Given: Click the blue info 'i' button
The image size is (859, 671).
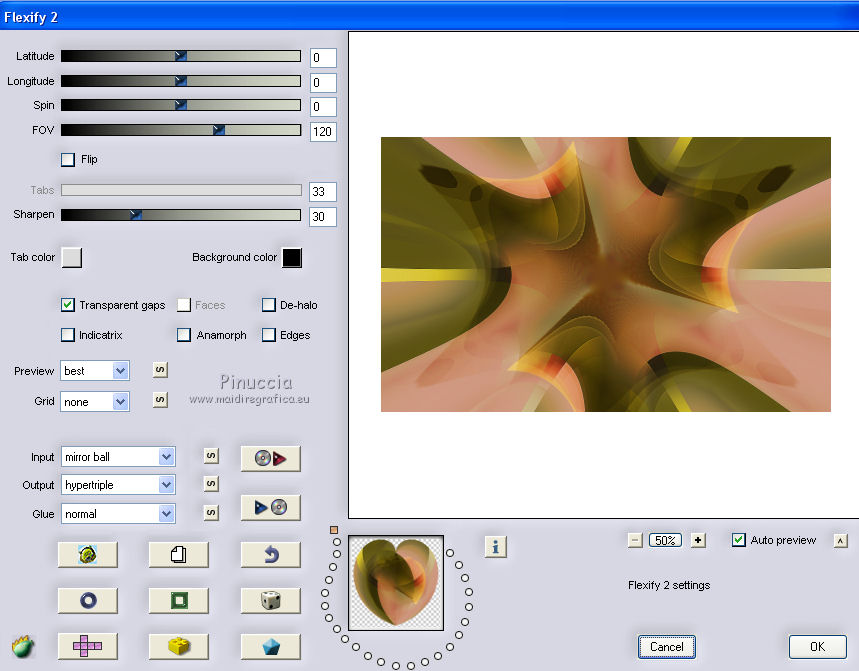Looking at the screenshot, I should [496, 547].
